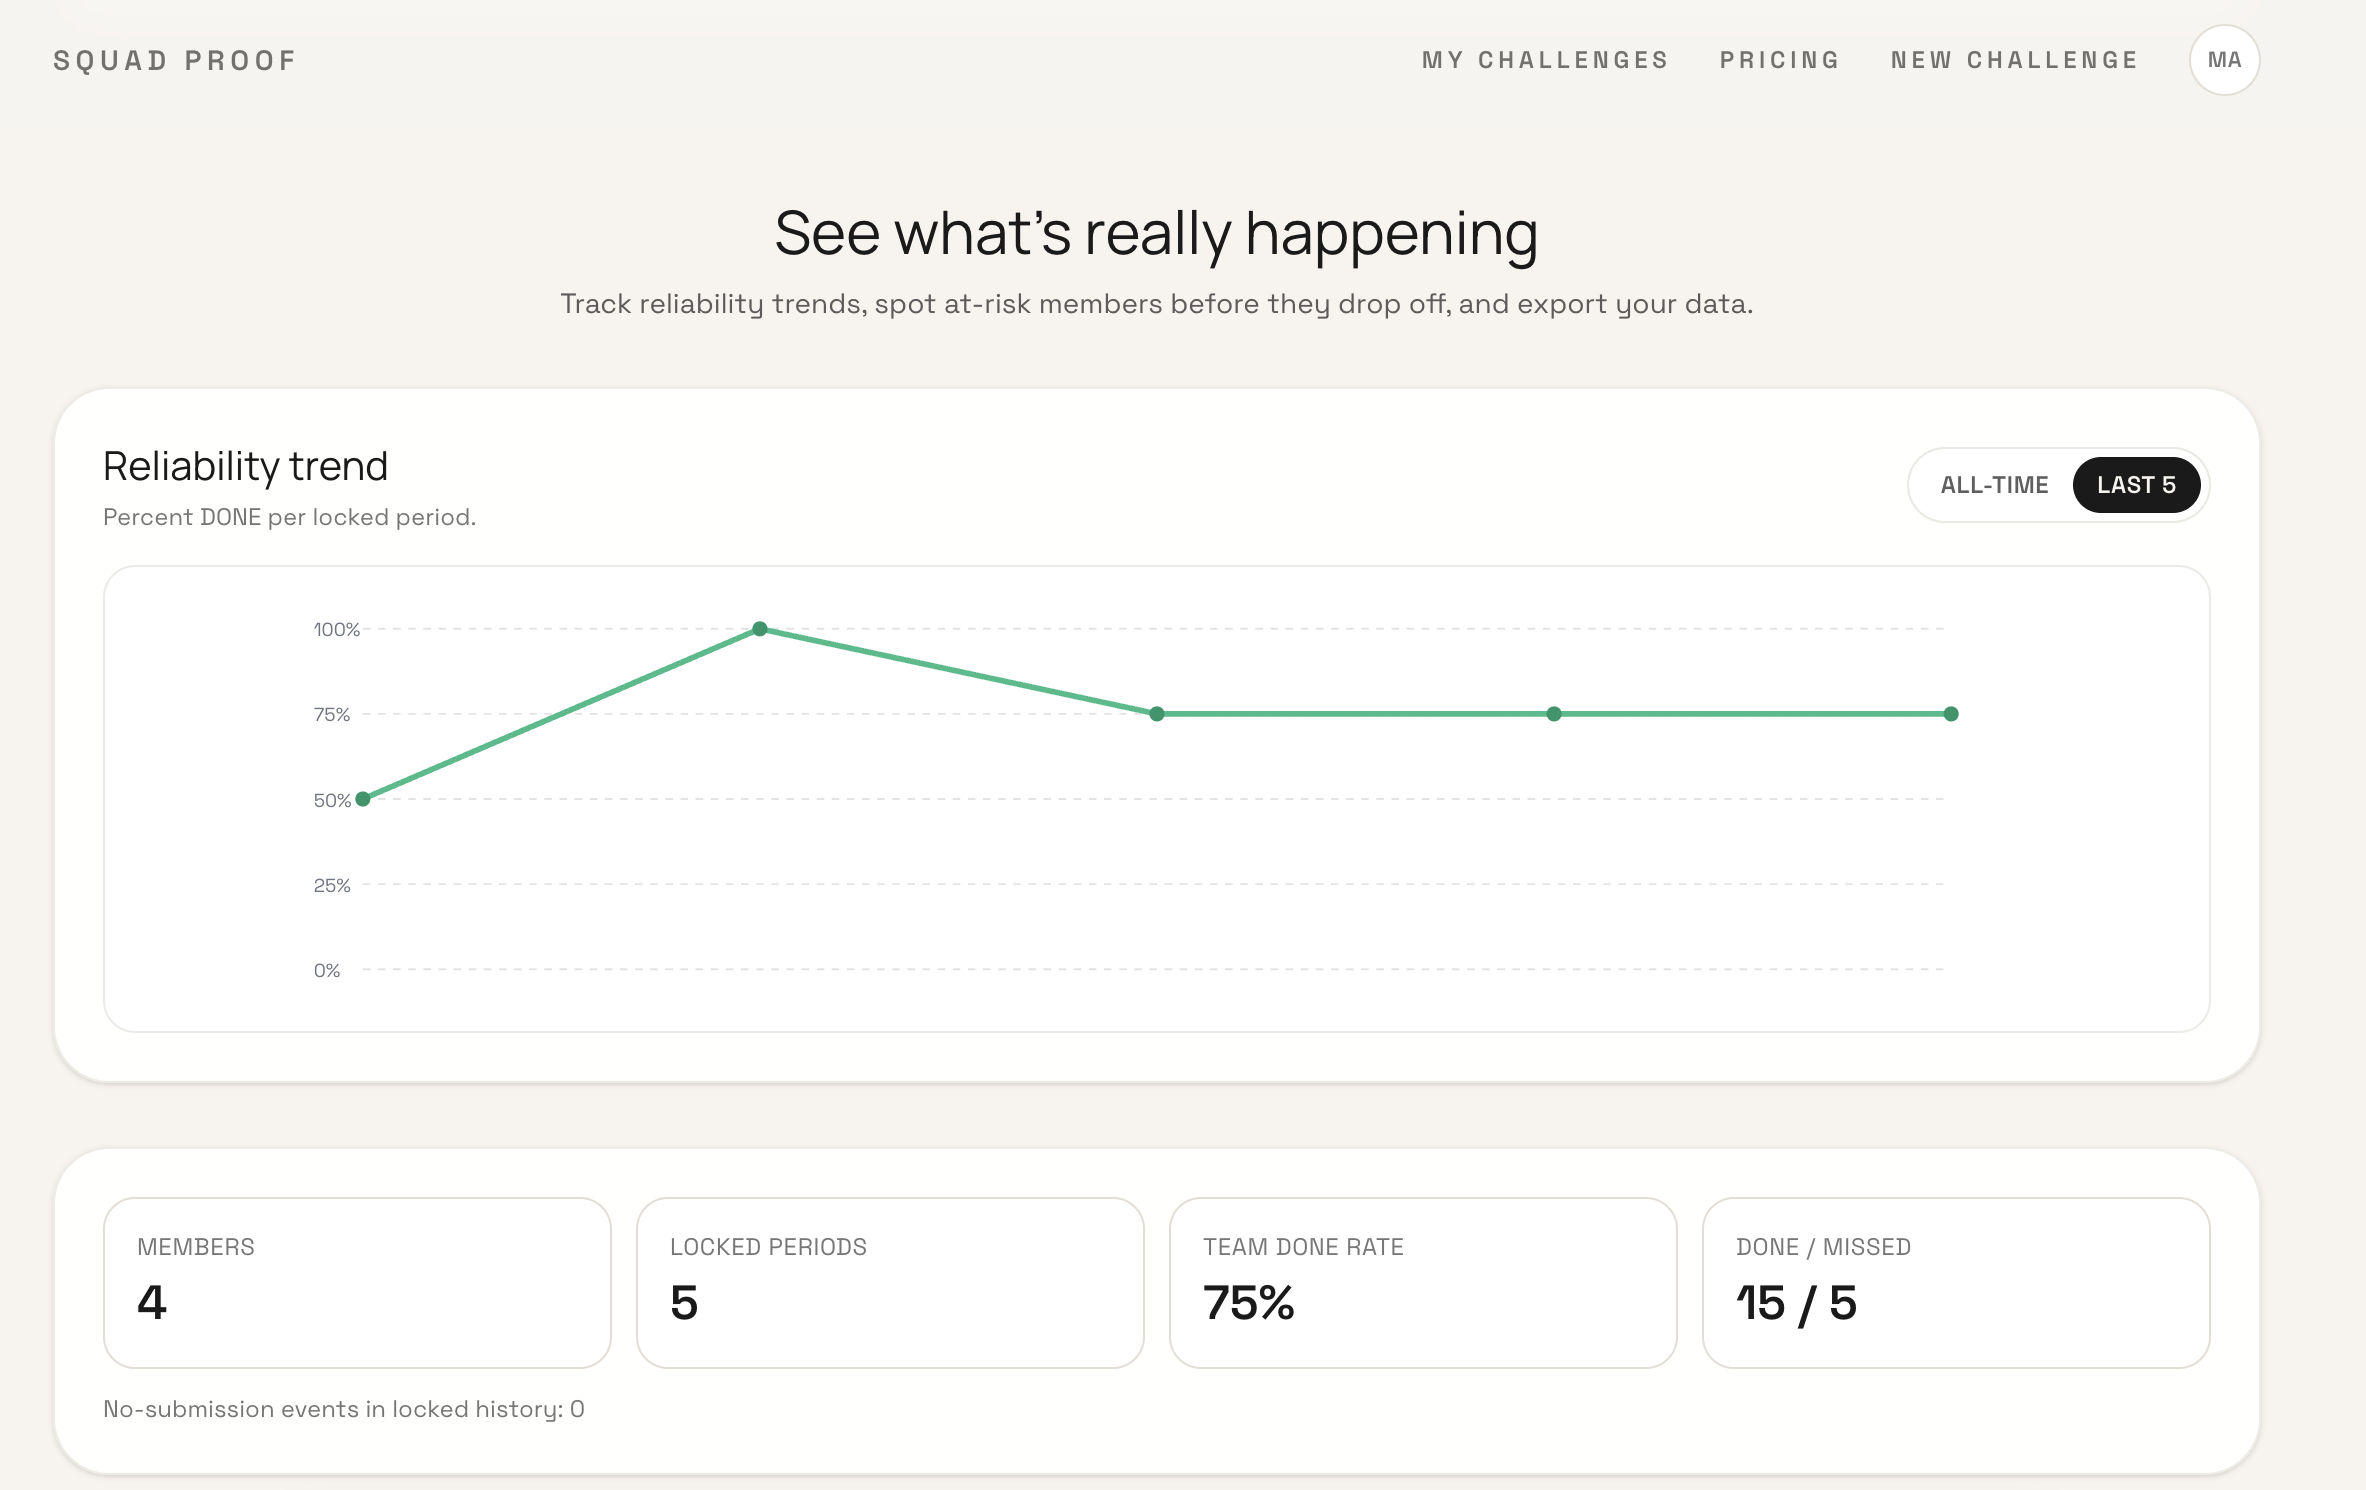Click the last data point on chart
2366x1490 pixels.
1950,714
